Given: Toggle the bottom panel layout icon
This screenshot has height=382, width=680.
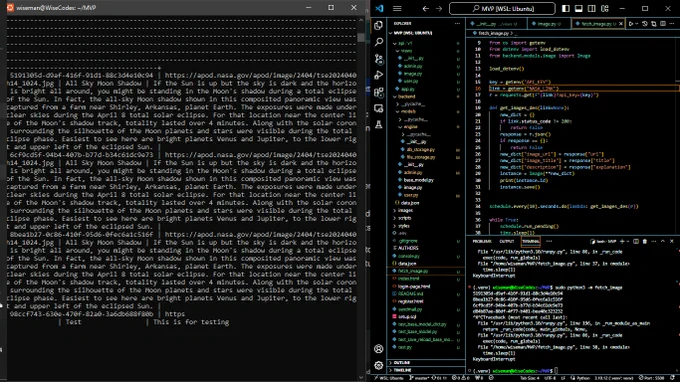Looking at the screenshot, I should [579, 8].
